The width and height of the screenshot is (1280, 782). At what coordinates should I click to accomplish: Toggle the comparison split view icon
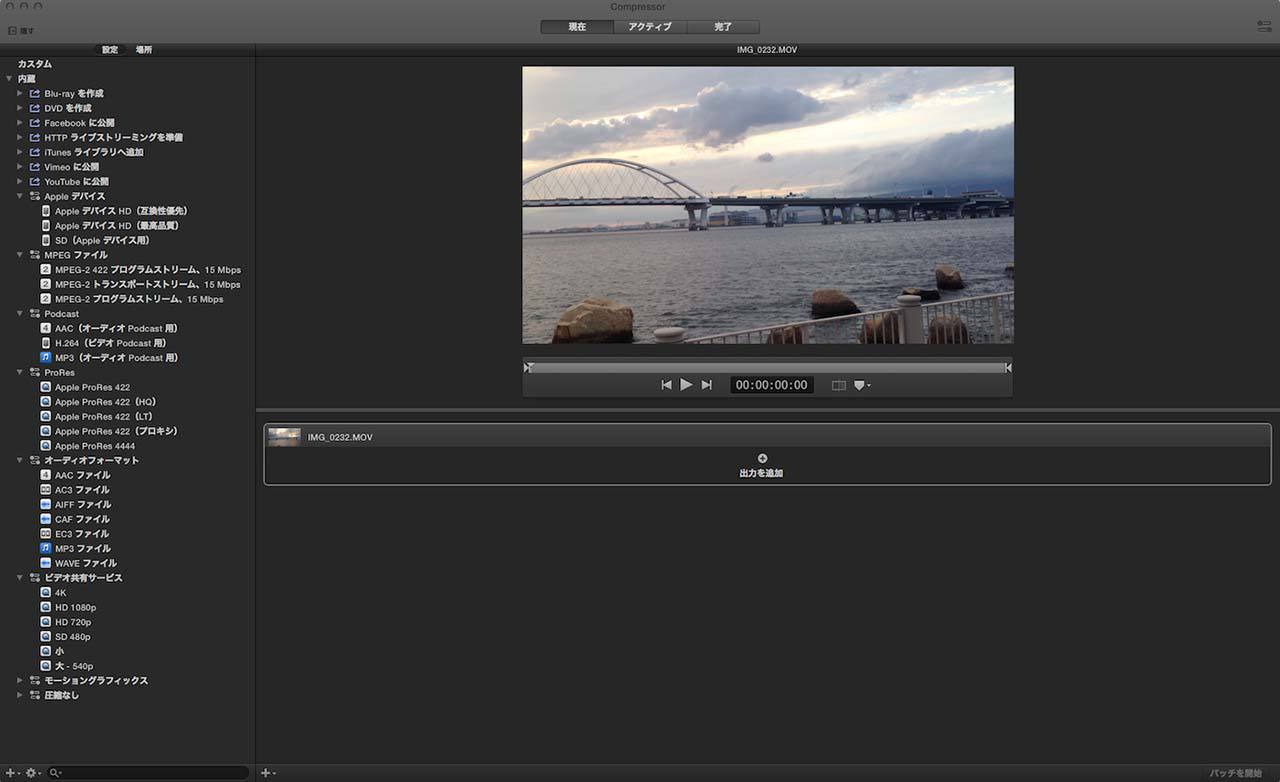838,386
